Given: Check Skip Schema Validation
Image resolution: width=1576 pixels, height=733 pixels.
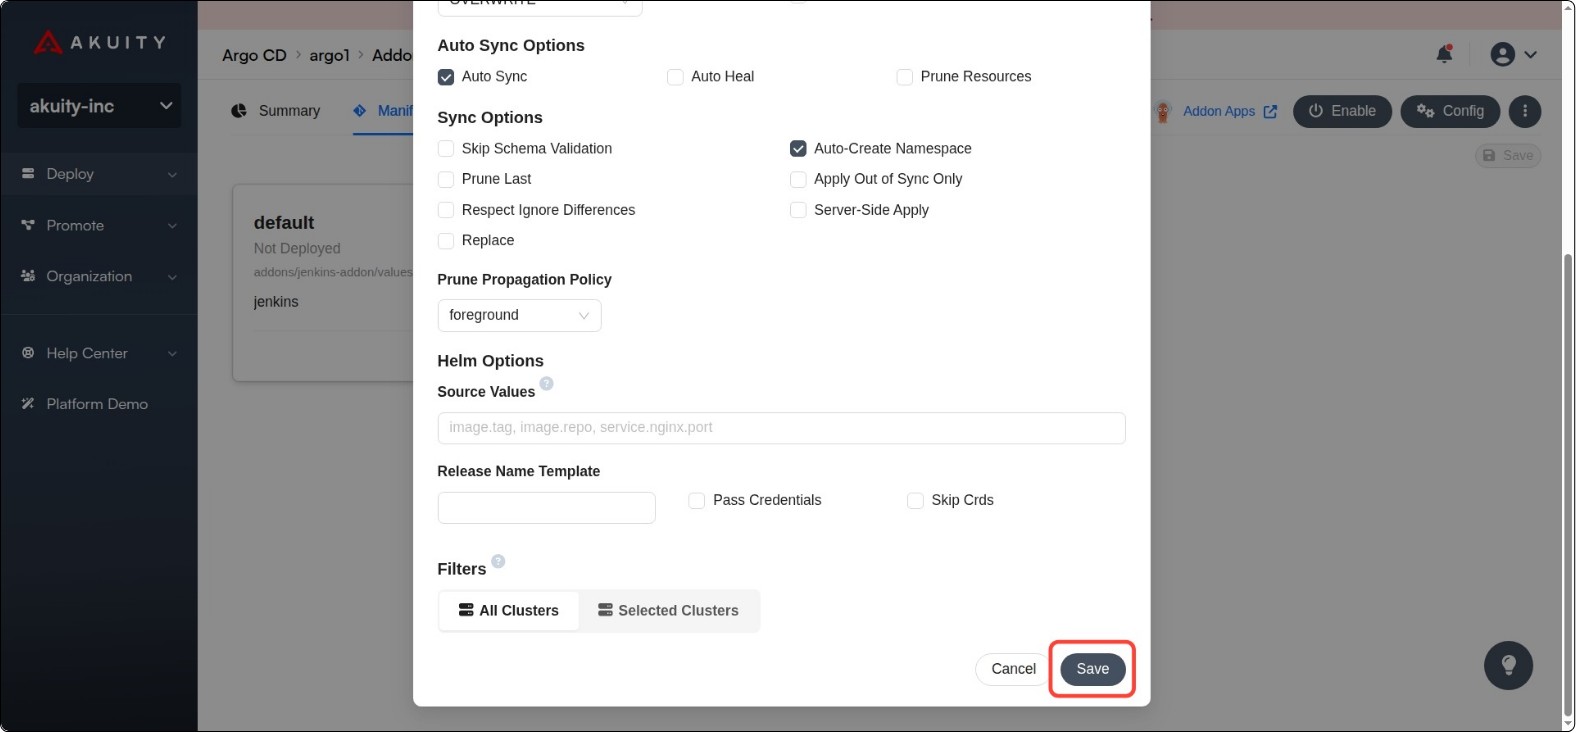Looking at the screenshot, I should coord(446,149).
